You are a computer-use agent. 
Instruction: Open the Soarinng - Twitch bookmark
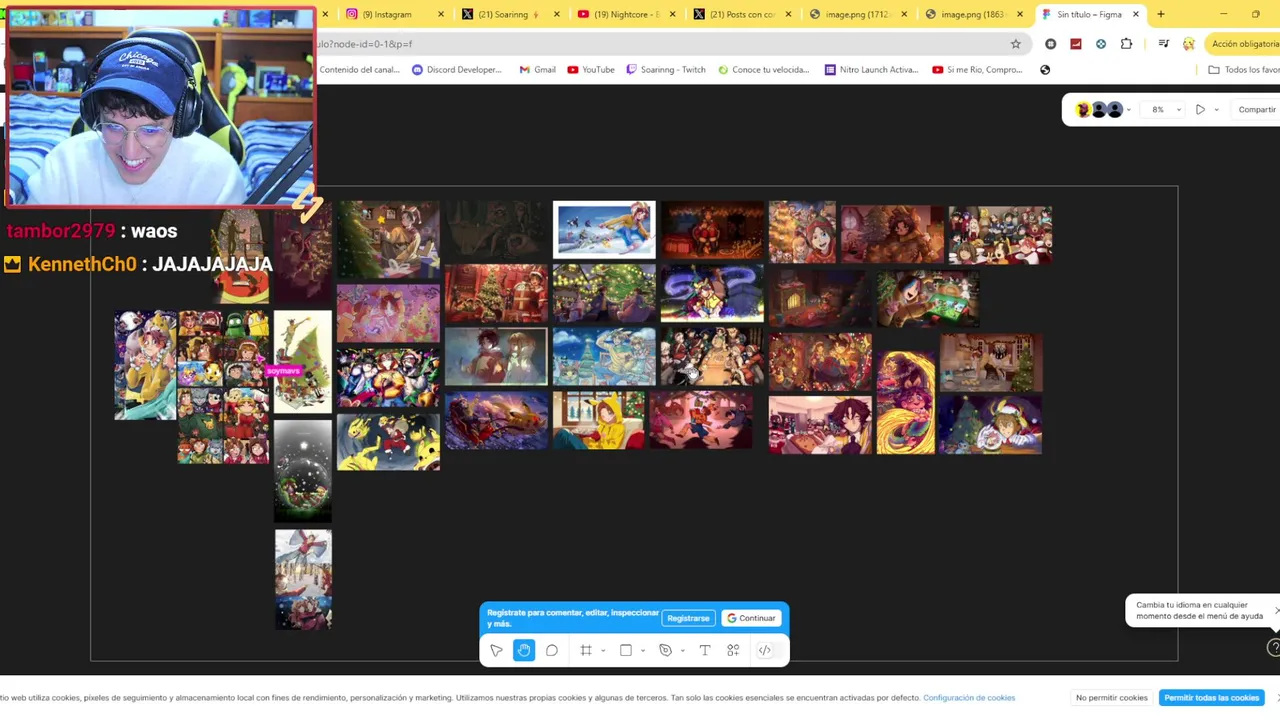tap(666, 70)
